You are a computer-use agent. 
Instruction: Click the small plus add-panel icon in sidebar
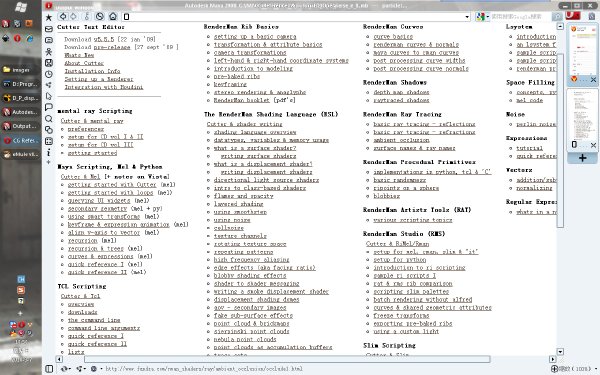[x=49, y=162]
